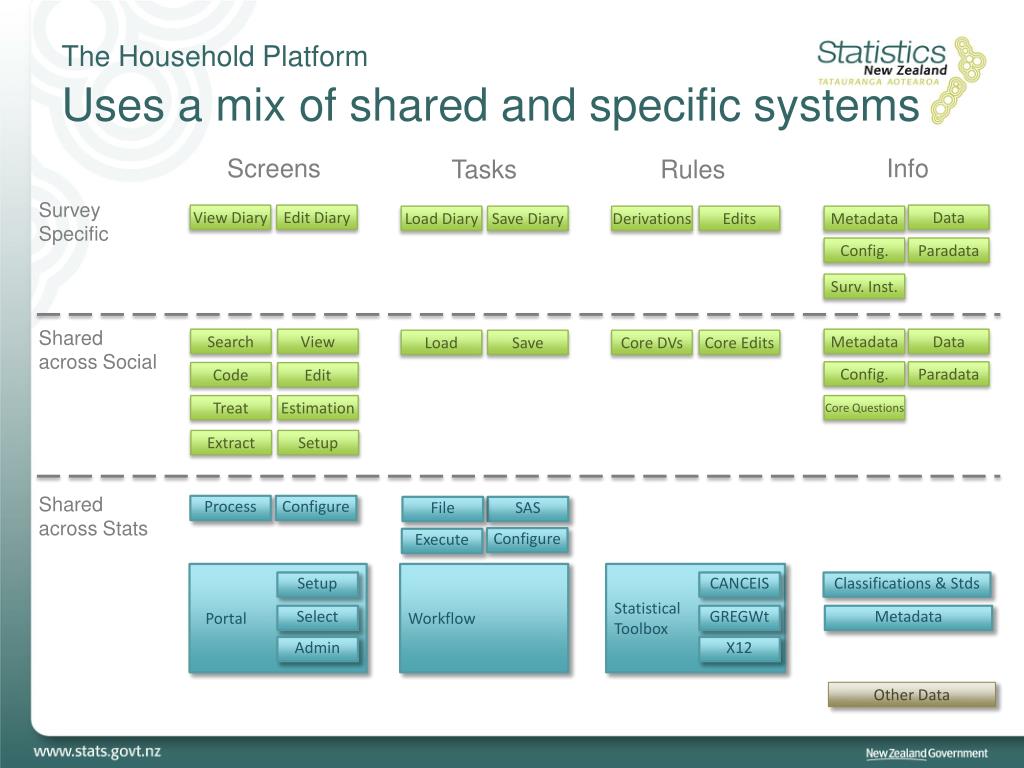Select the View Diary box
This screenshot has height=768, width=1024.
[x=230, y=217]
